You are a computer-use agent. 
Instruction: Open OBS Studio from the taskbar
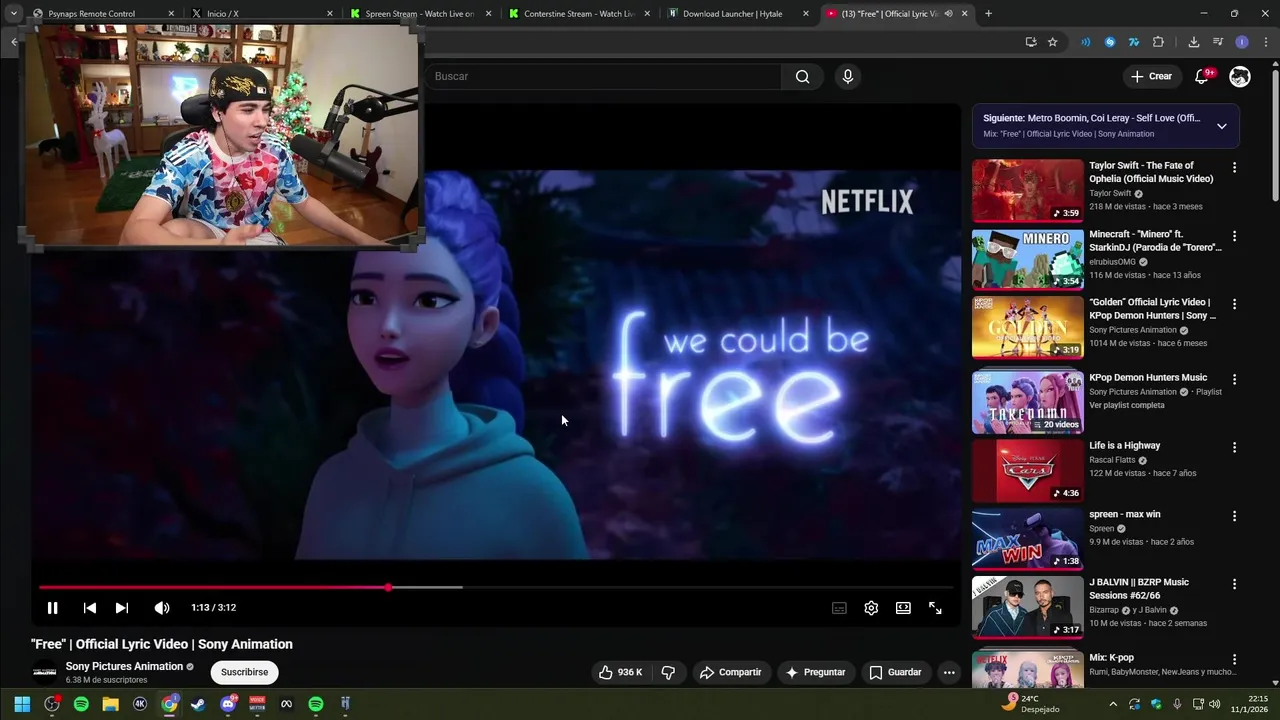coord(52,704)
